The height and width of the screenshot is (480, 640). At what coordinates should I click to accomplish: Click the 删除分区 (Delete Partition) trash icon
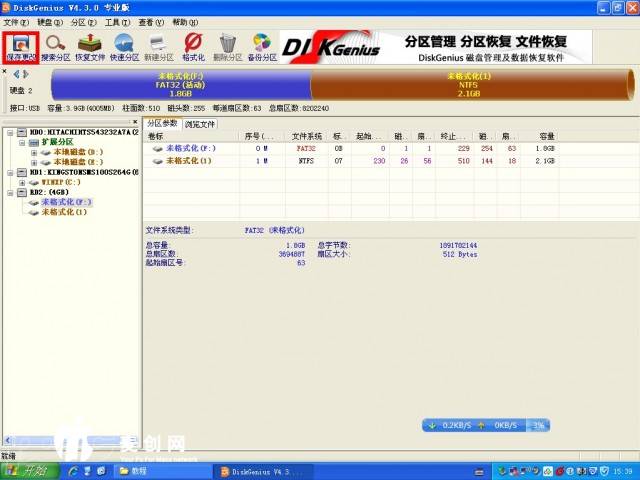coord(228,46)
